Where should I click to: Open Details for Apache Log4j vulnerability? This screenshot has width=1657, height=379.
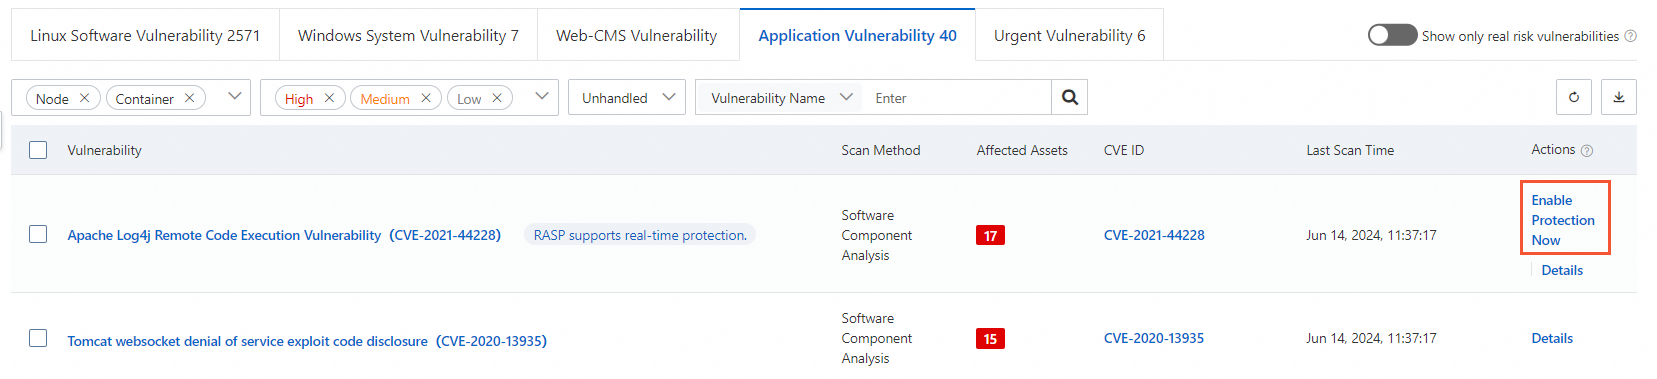click(1562, 270)
